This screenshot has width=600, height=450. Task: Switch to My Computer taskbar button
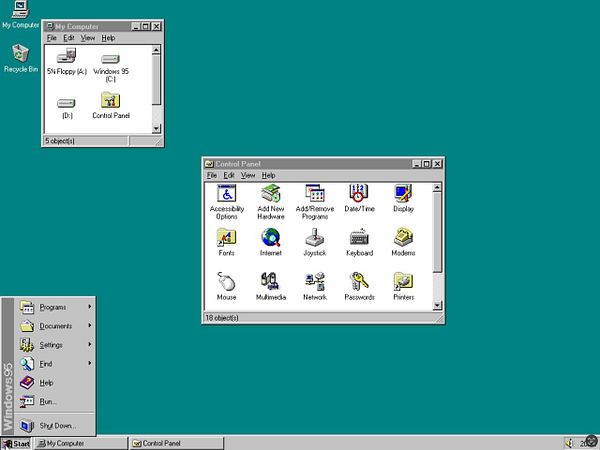point(80,443)
